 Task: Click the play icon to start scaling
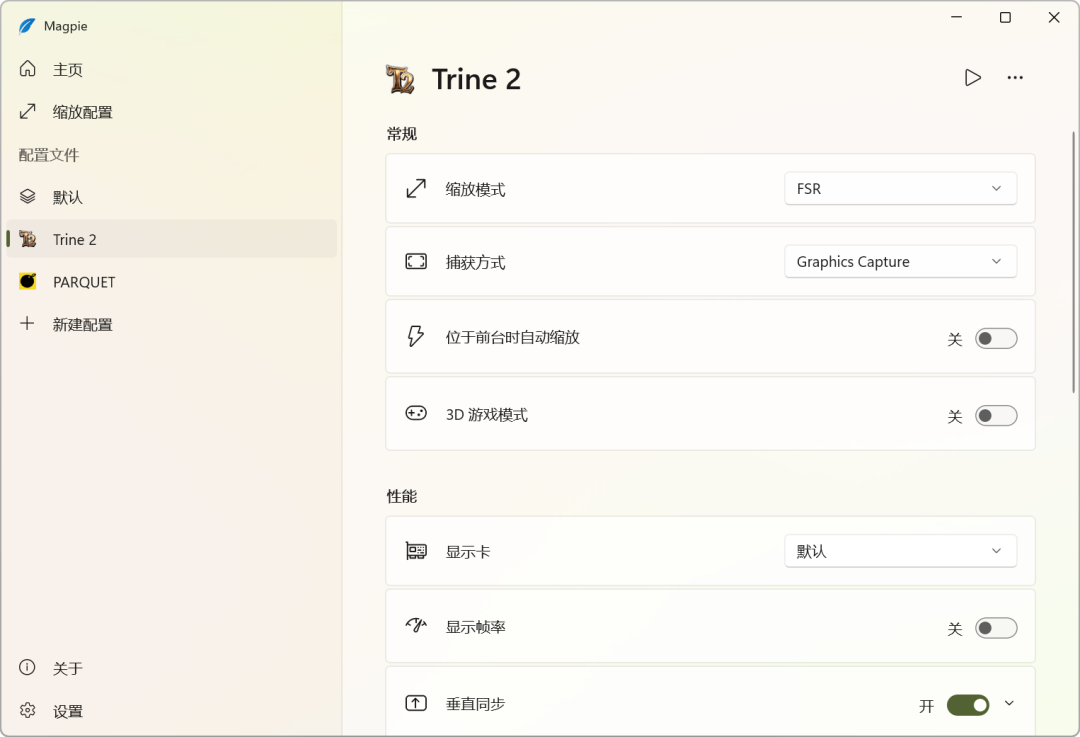(x=972, y=78)
